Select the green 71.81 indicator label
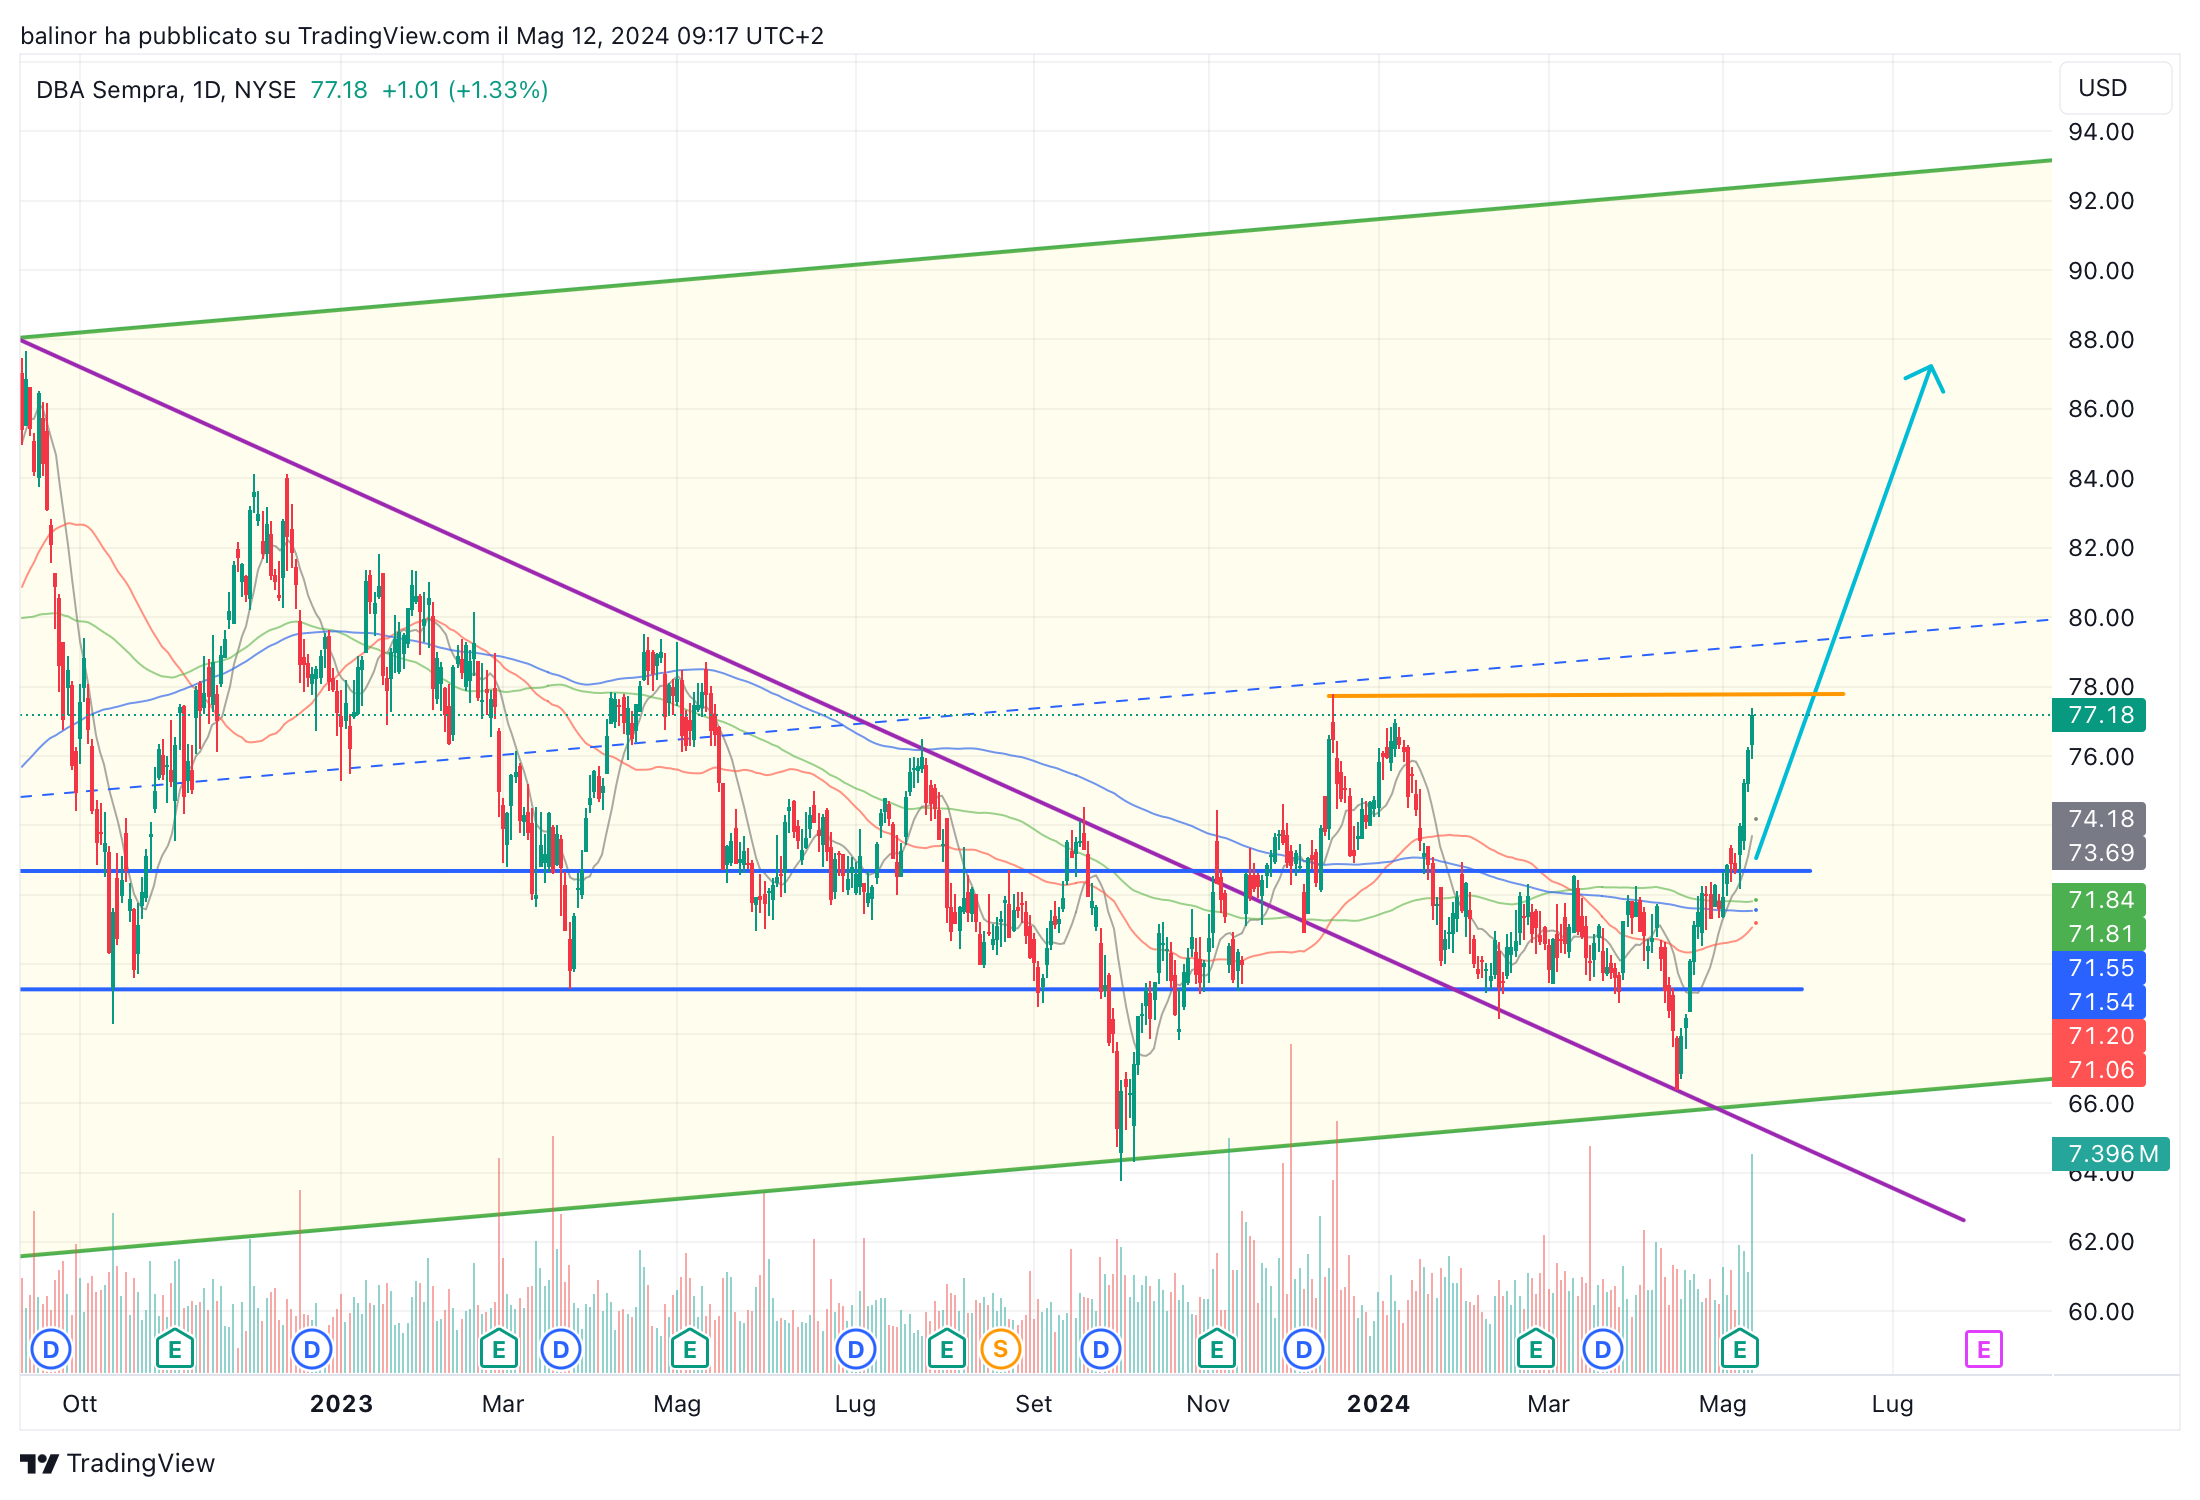Viewport: 2200px width, 1500px height. (2099, 934)
